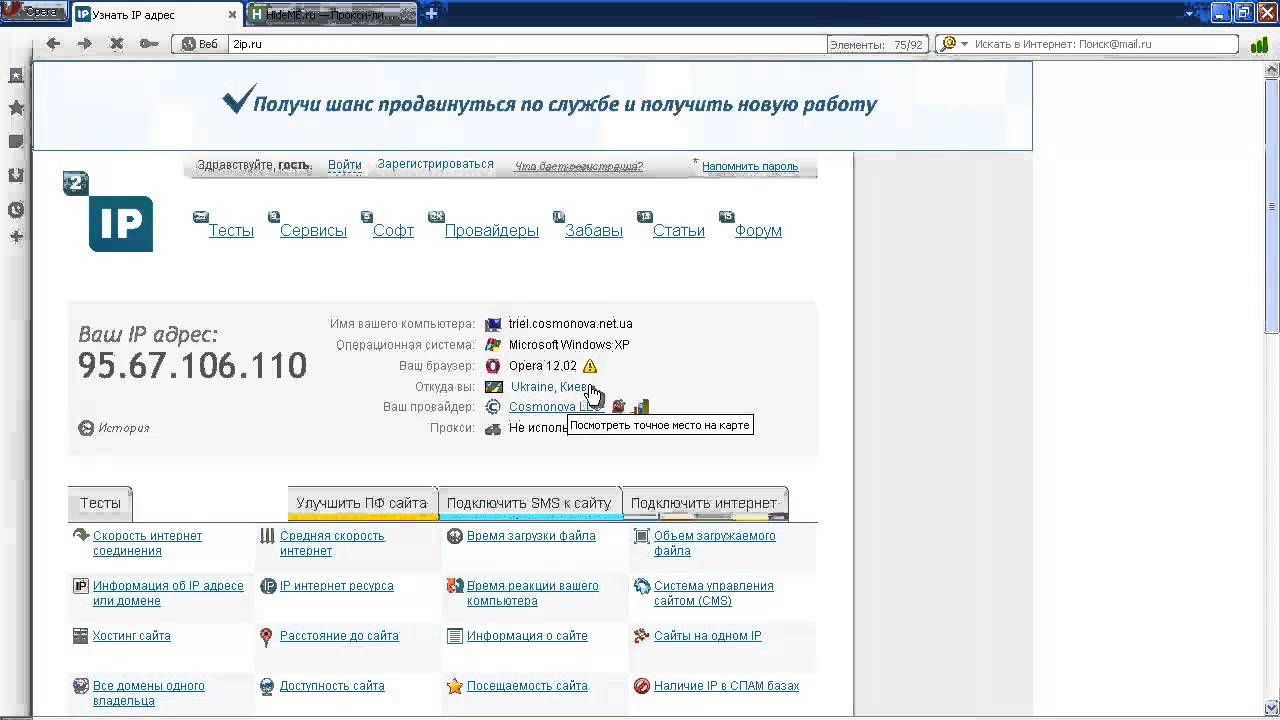Screen dimensions: 1280x720
Task: Open Доступность сайта link
Action: click(332, 686)
